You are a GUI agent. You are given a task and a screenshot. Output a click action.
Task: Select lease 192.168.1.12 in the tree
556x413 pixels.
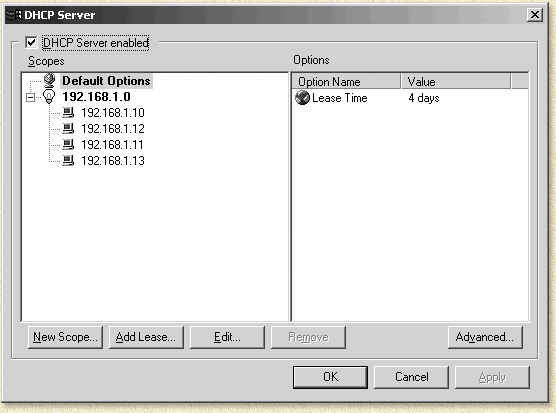coord(113,129)
